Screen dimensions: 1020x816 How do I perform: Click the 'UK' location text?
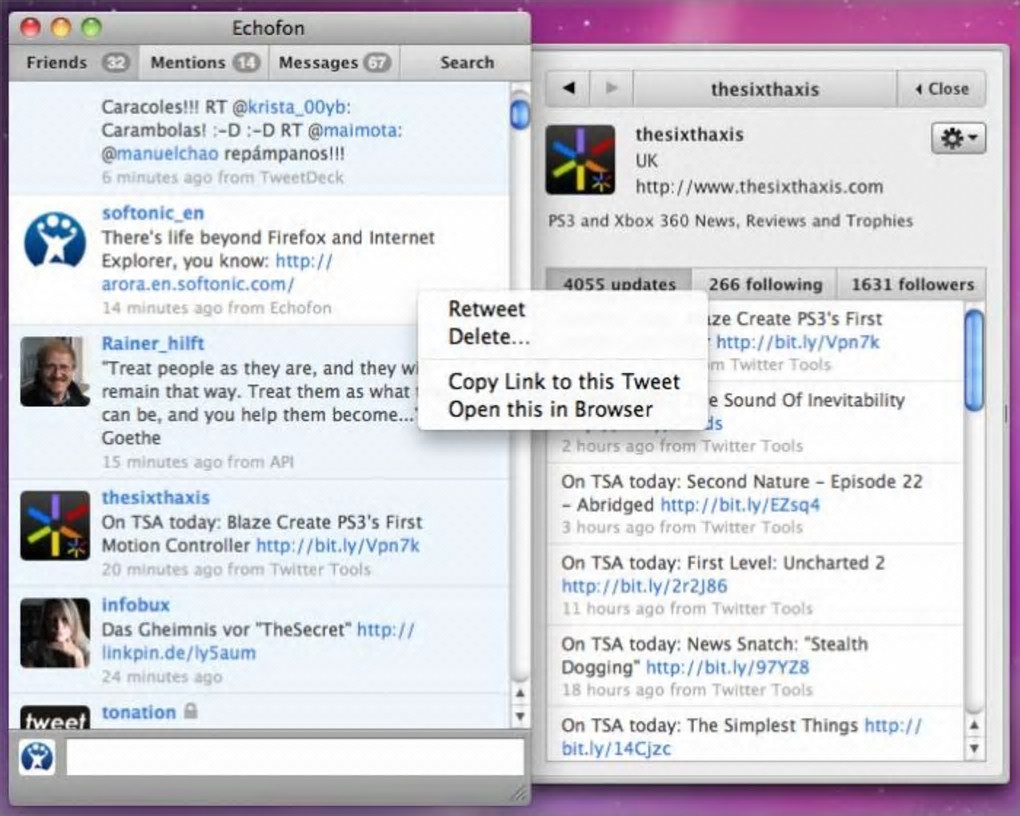(x=647, y=161)
